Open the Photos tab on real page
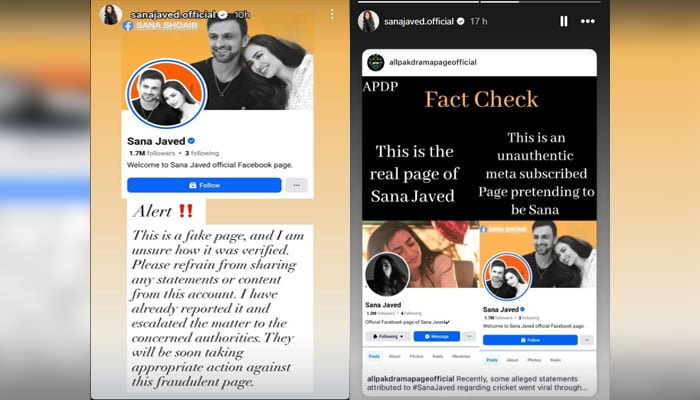The image size is (700, 400). [x=416, y=356]
